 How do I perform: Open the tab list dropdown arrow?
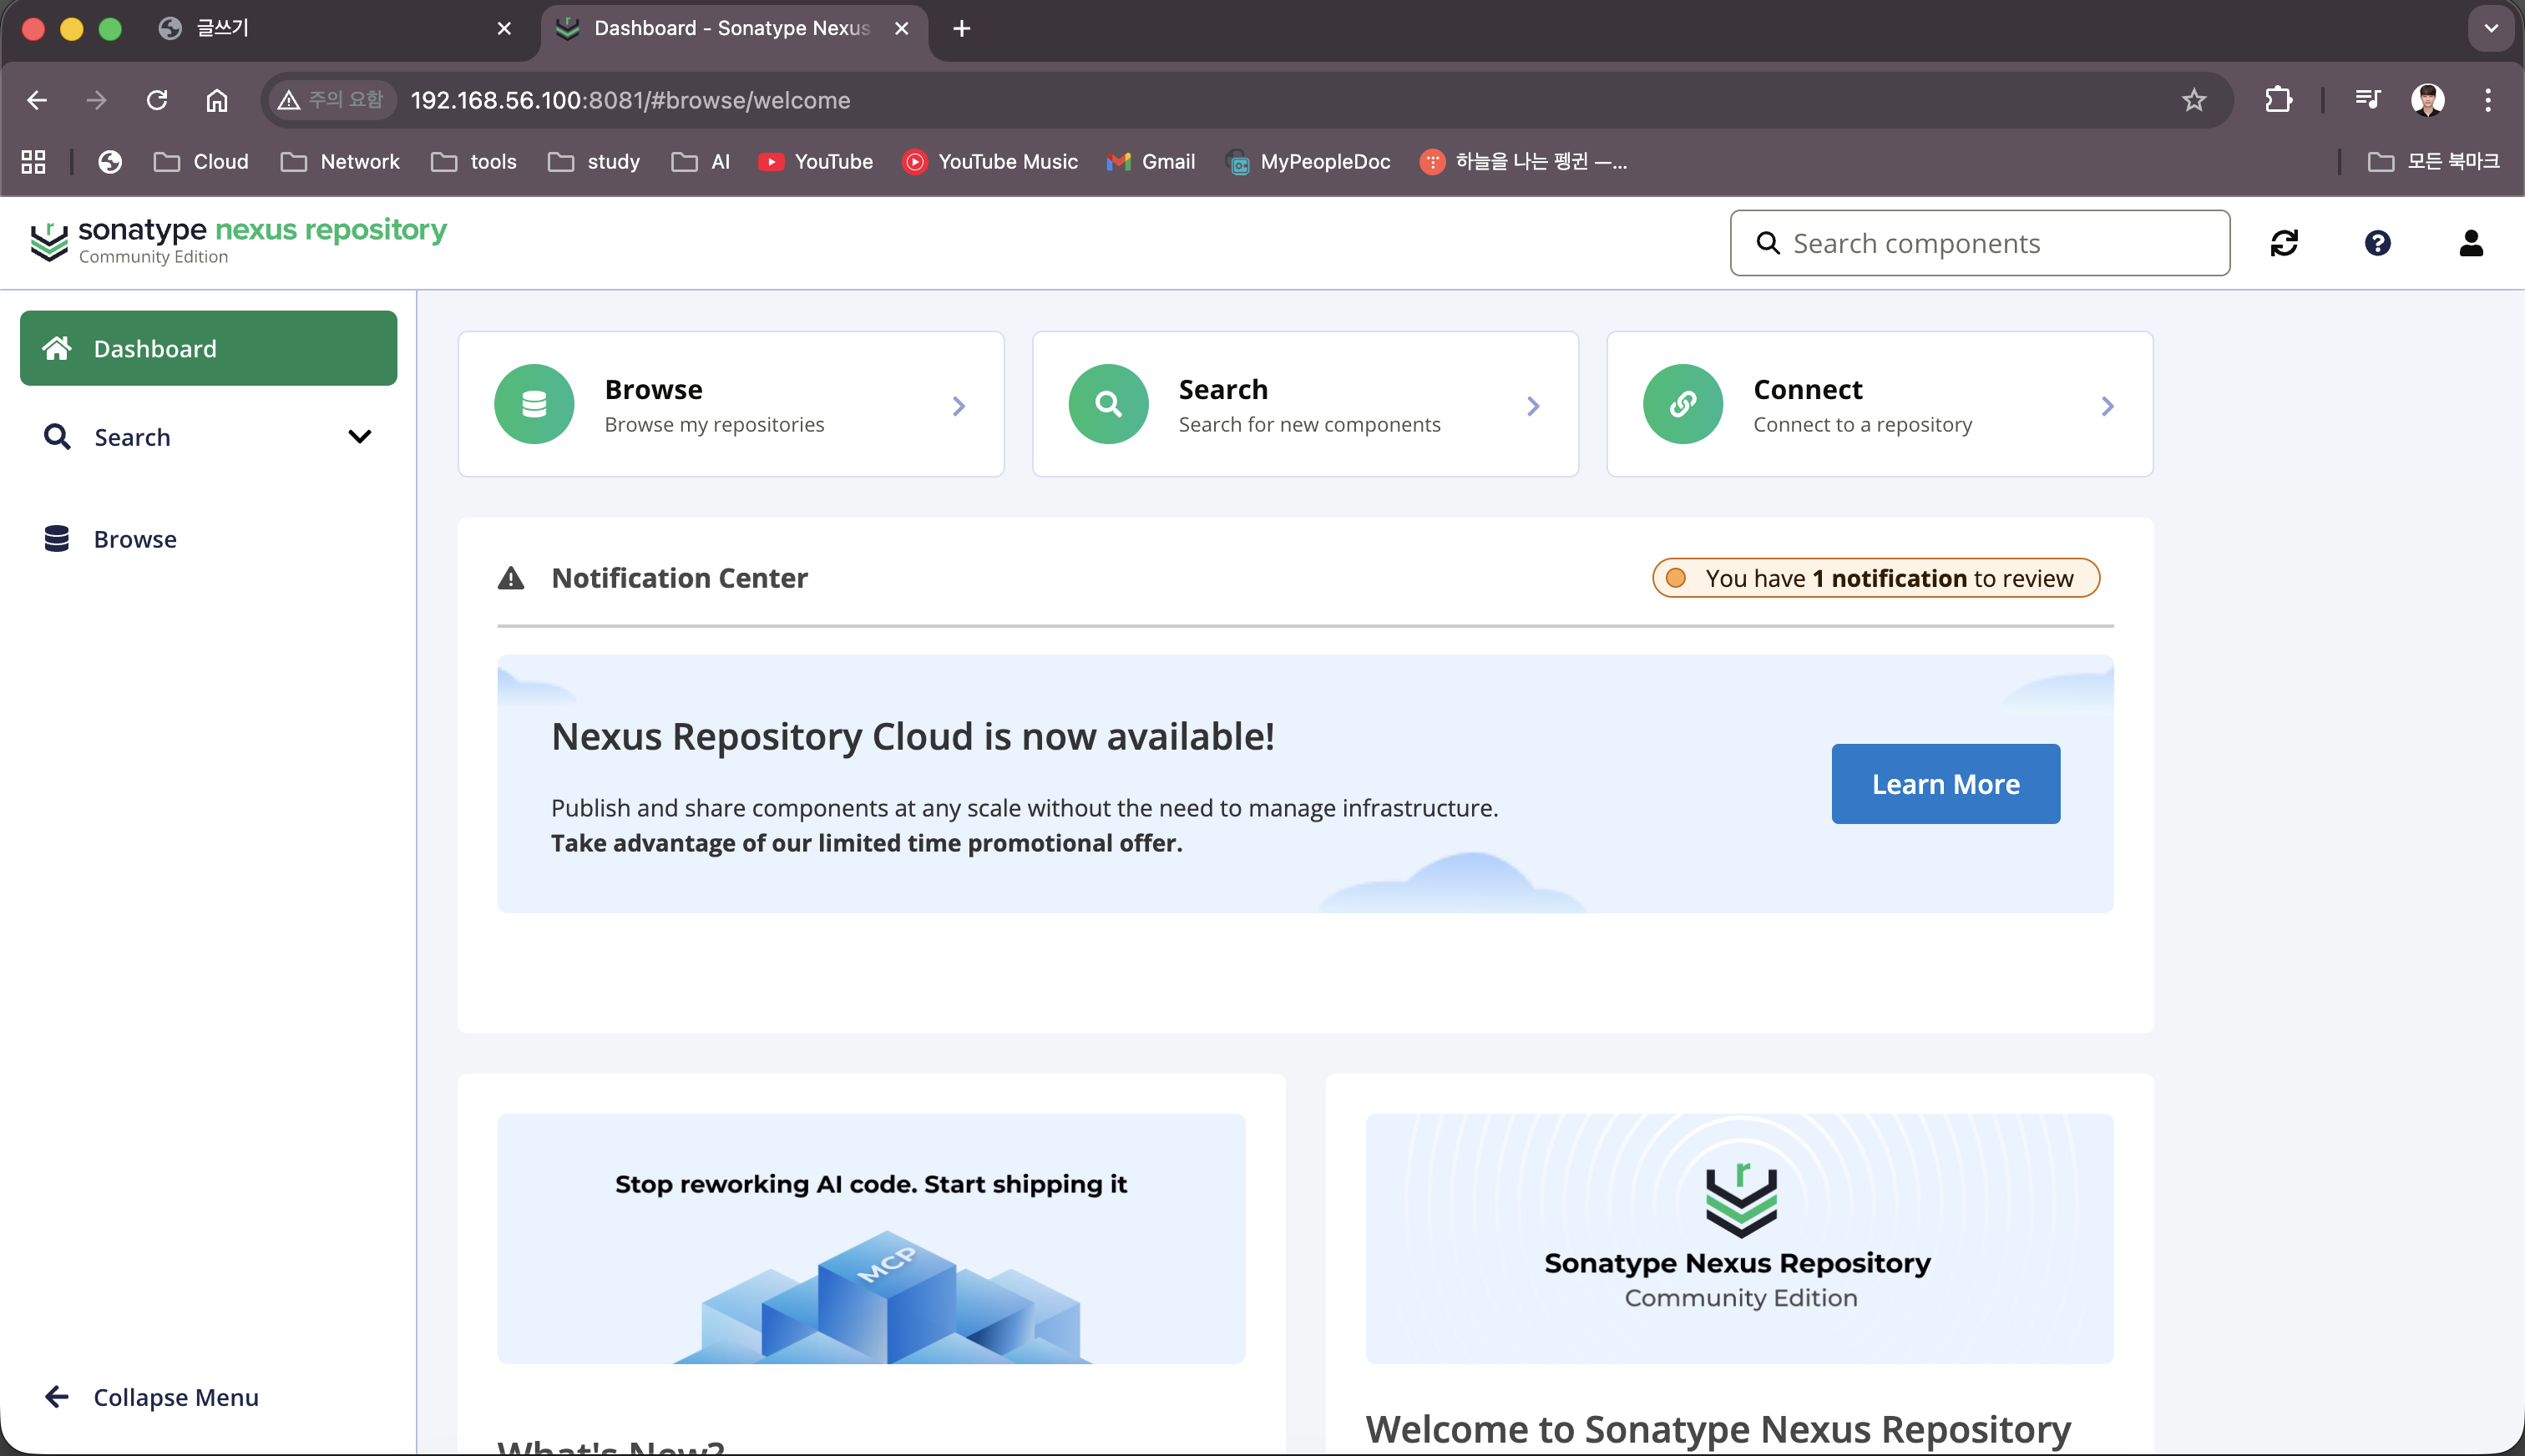pos(2491,28)
